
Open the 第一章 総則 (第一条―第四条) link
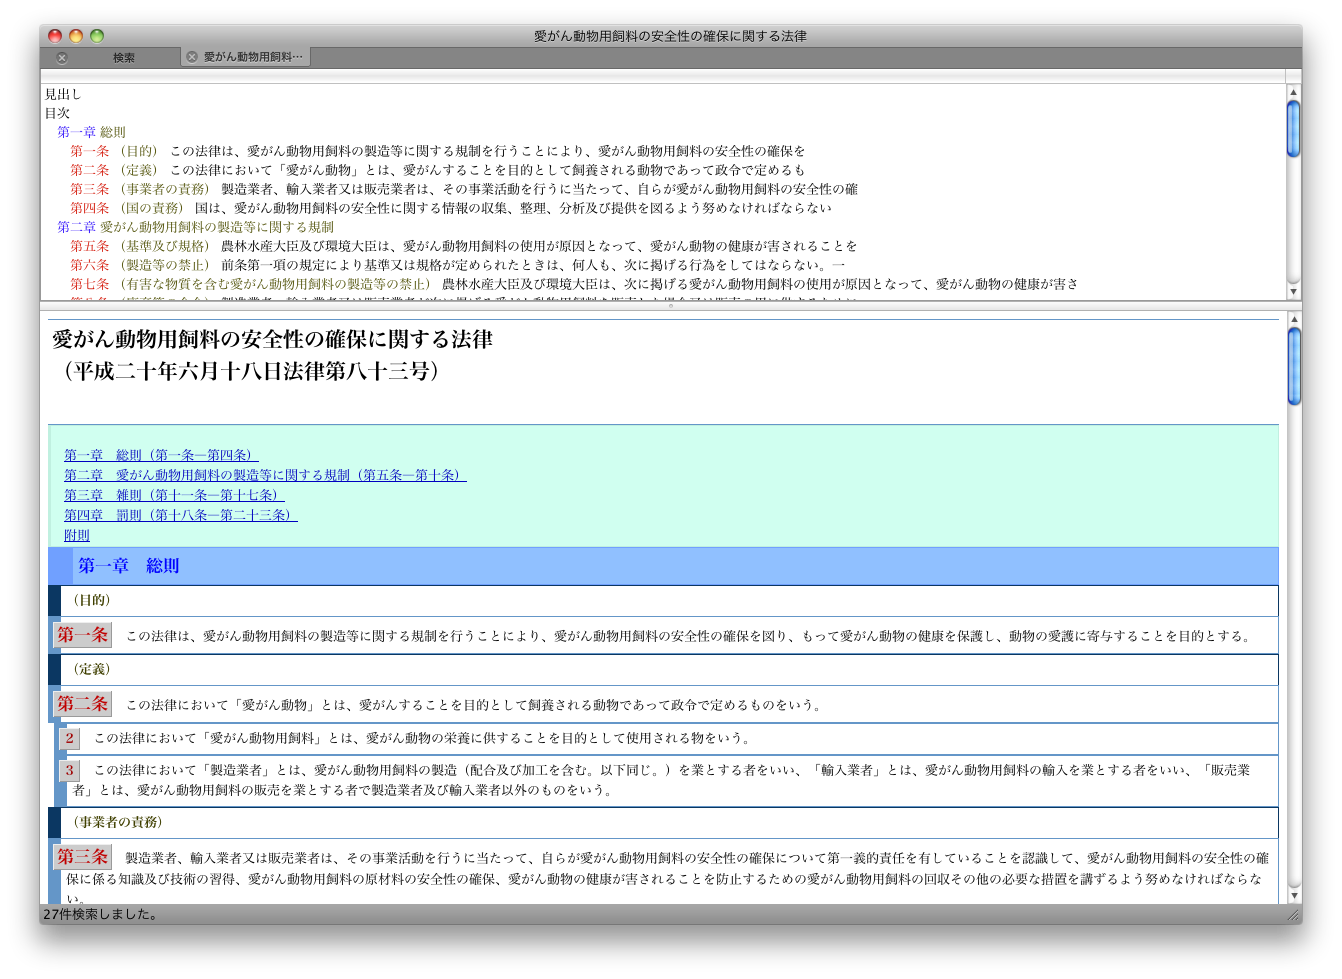coord(161,455)
